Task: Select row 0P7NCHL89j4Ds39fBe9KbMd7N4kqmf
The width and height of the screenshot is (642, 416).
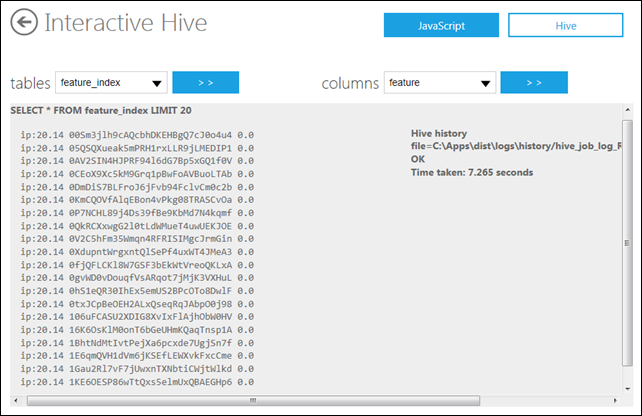Action: [137, 213]
